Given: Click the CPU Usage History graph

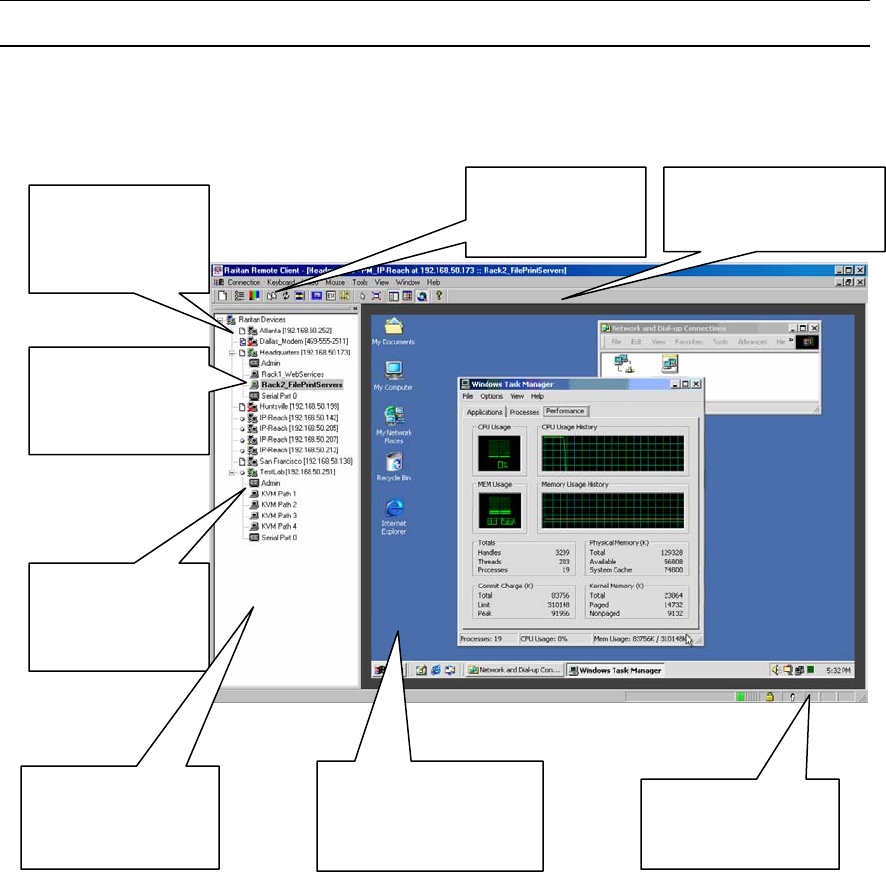Looking at the screenshot, I should click(613, 453).
